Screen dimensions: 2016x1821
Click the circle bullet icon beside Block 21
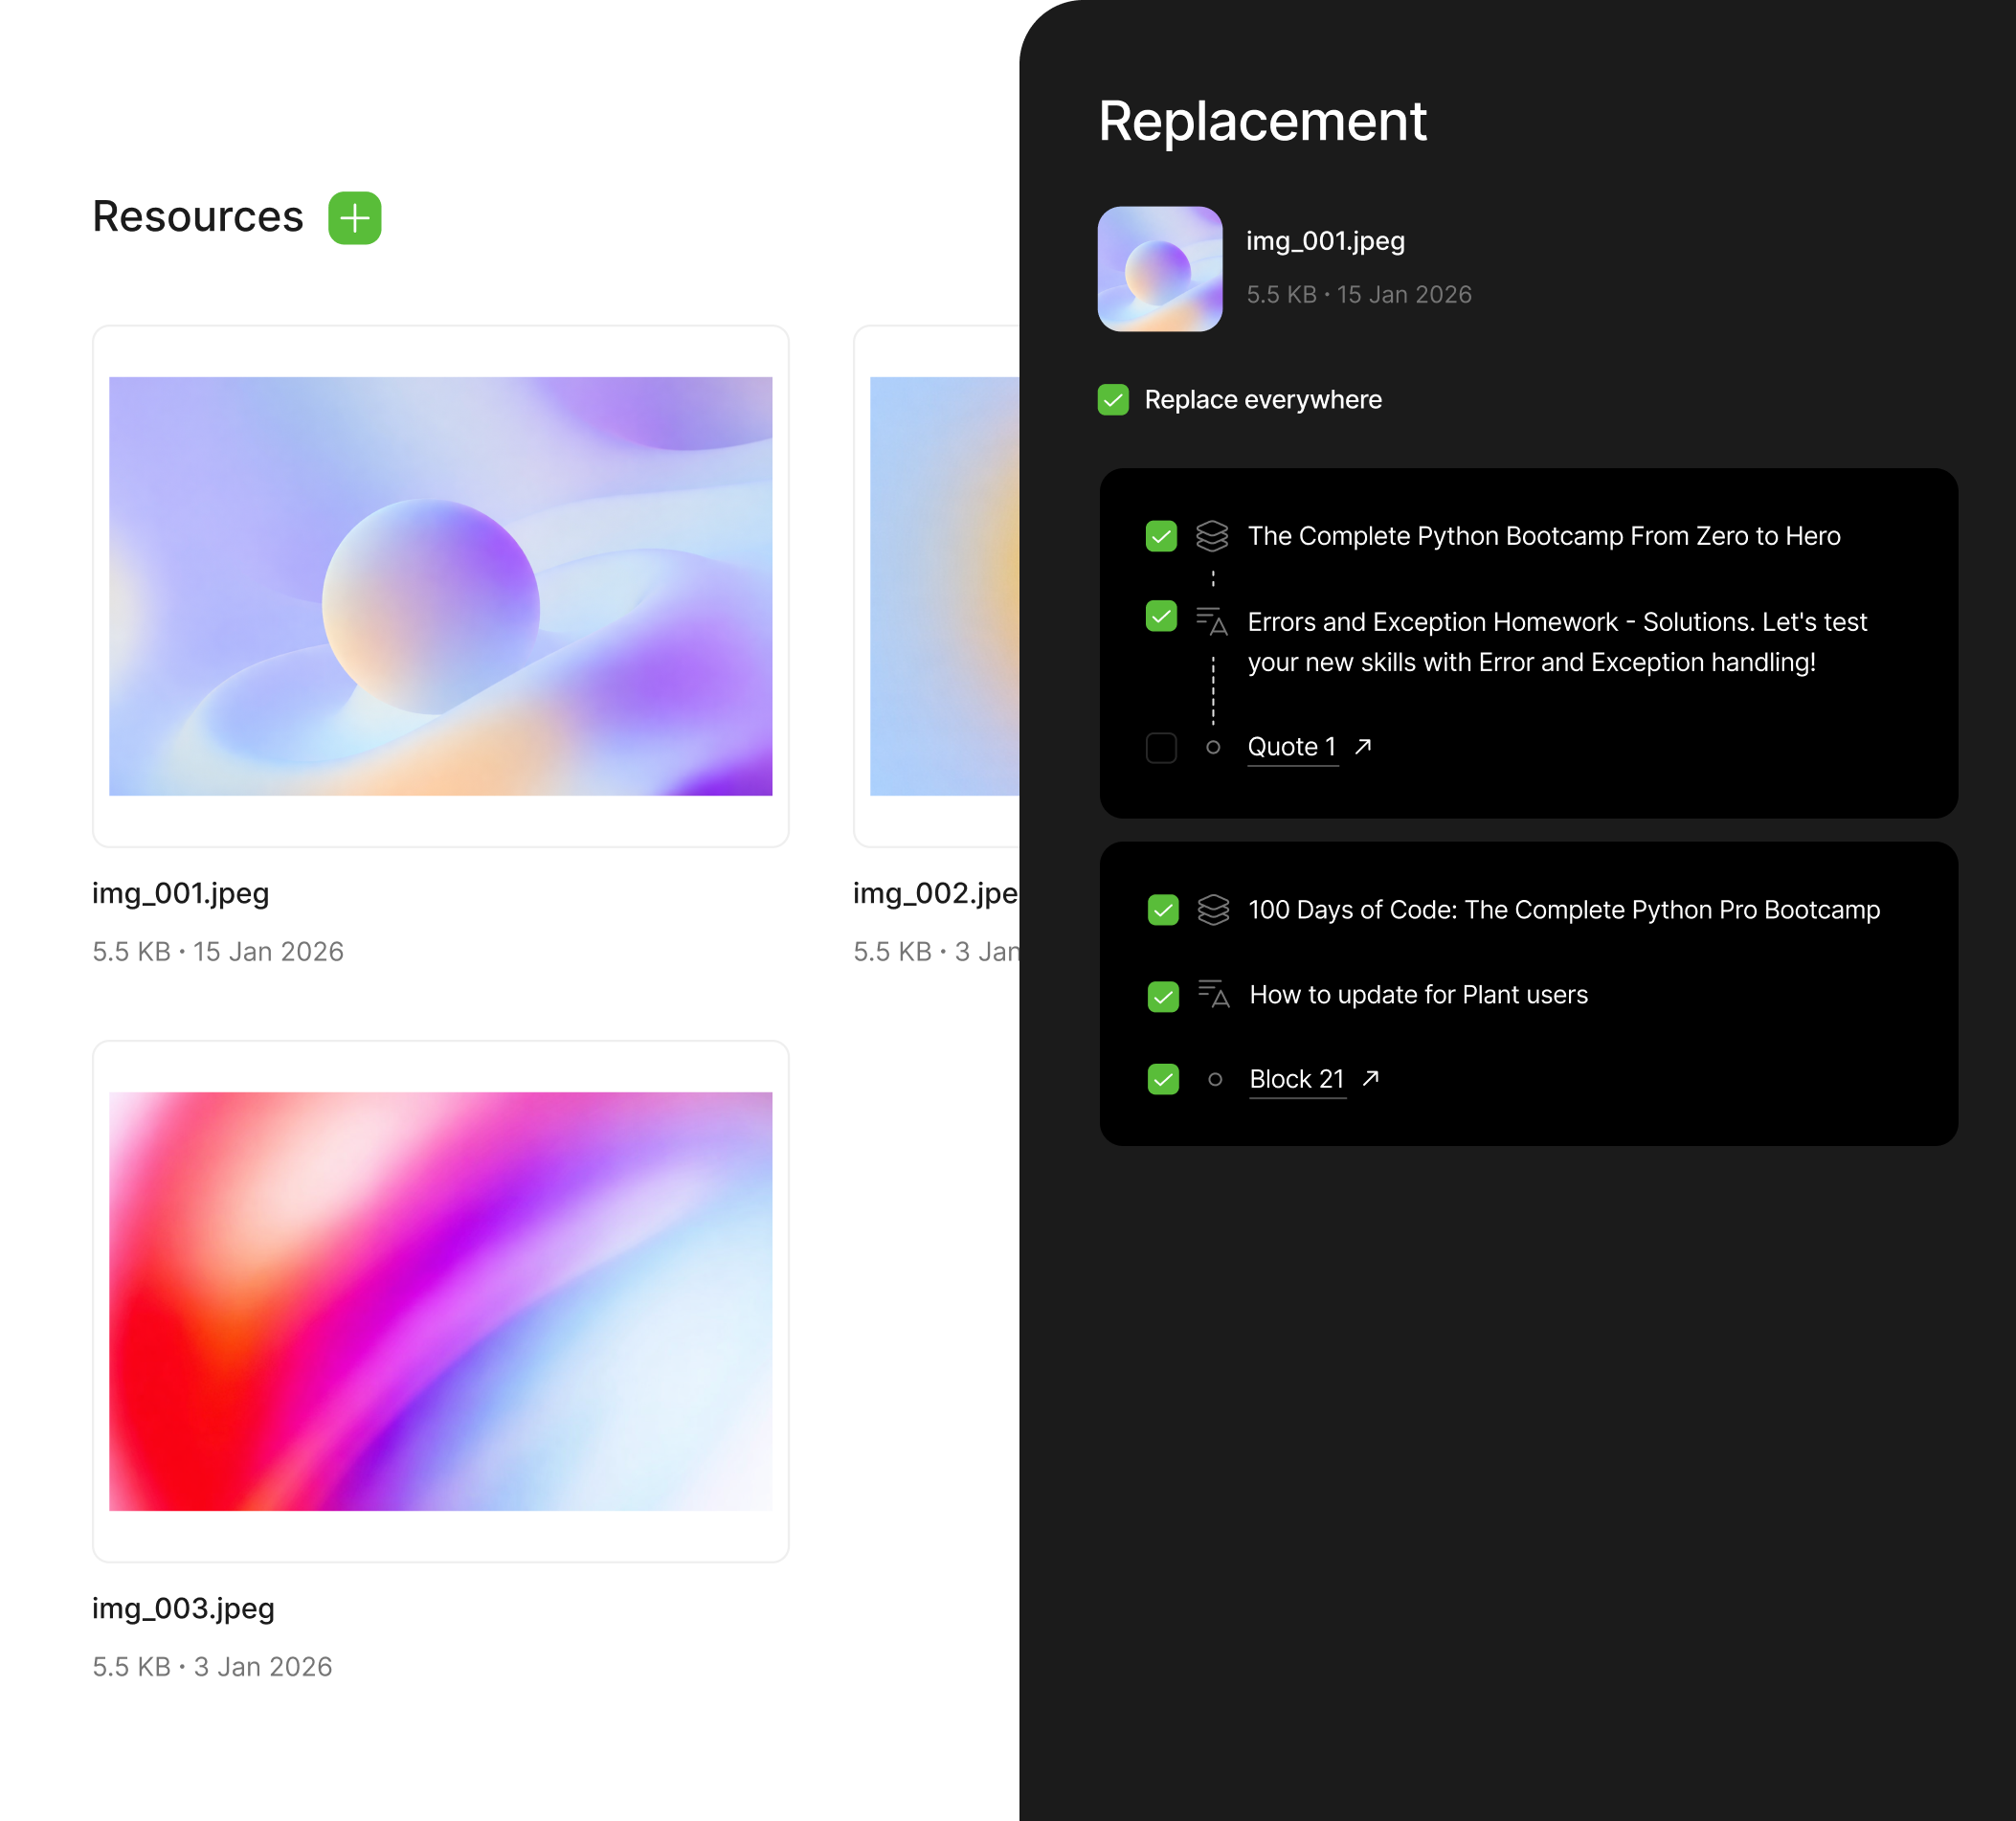tap(1215, 1079)
